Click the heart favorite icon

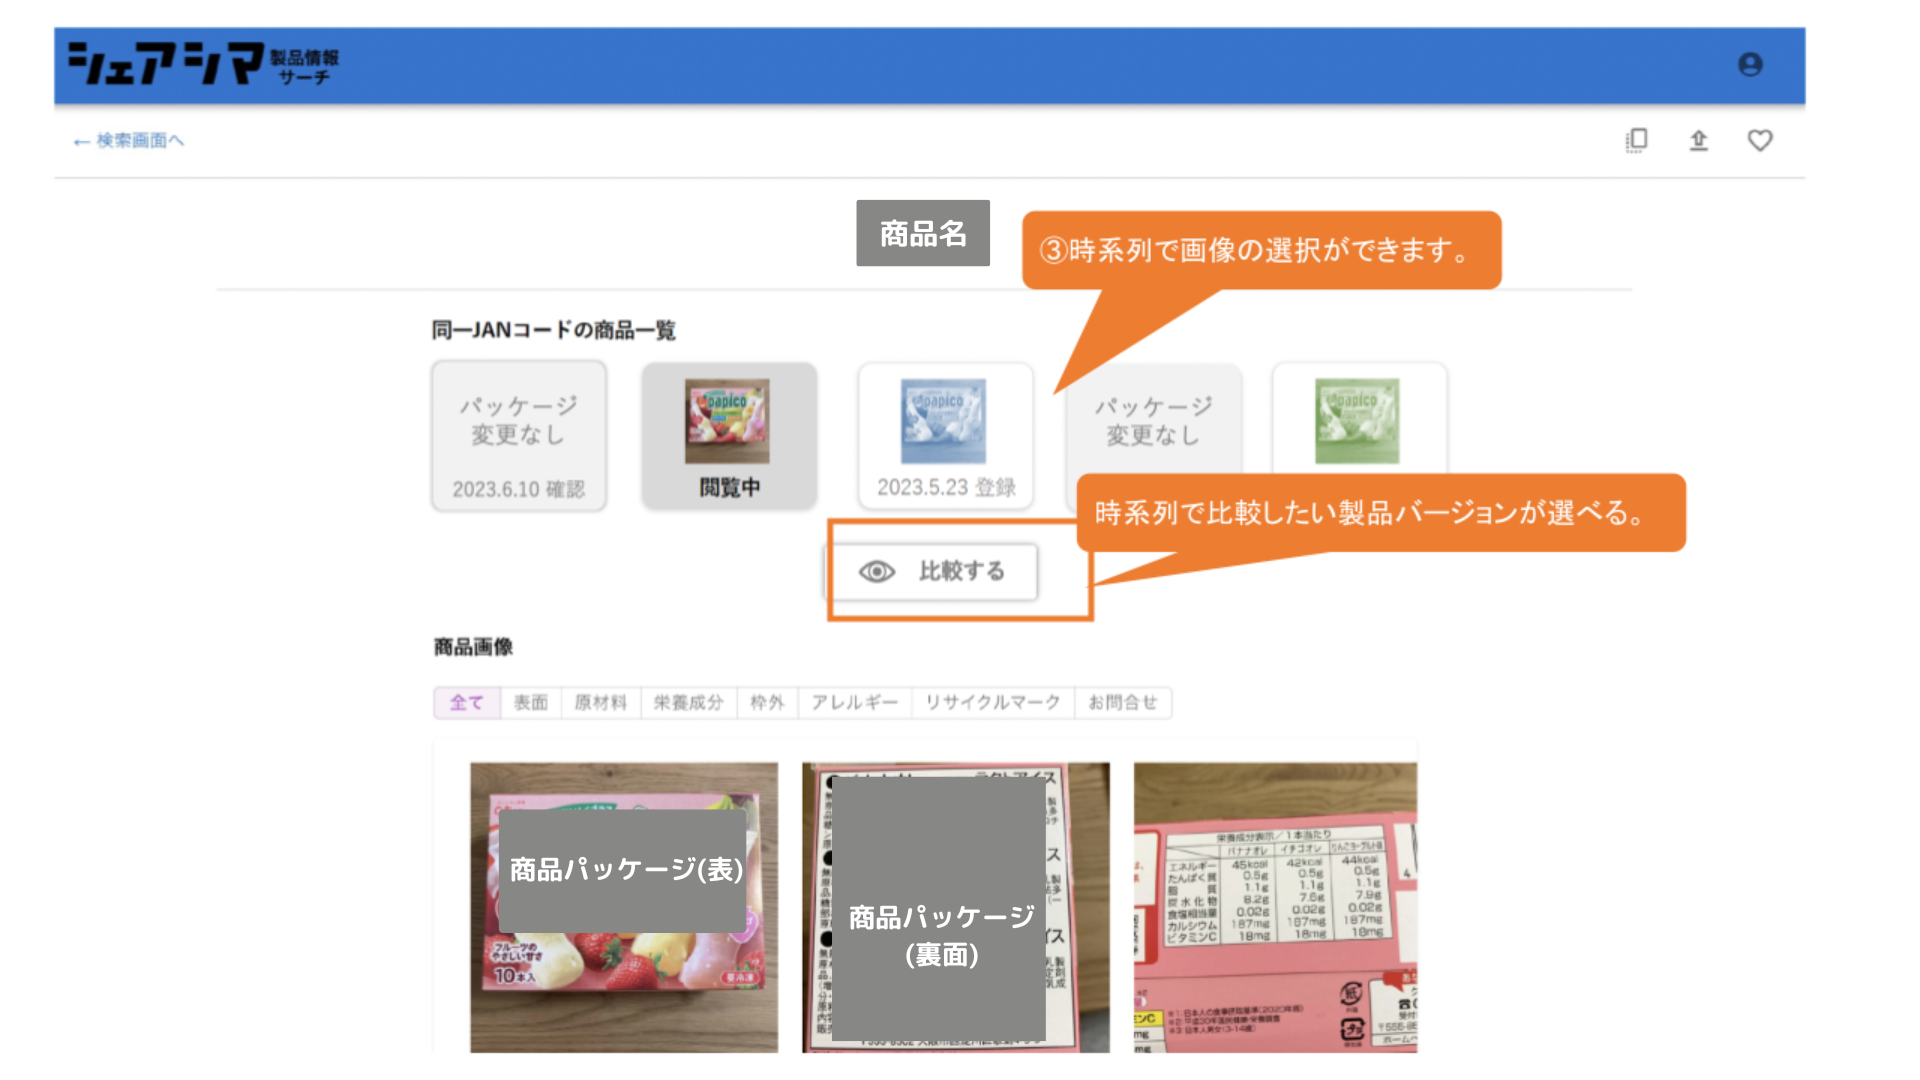(1760, 140)
